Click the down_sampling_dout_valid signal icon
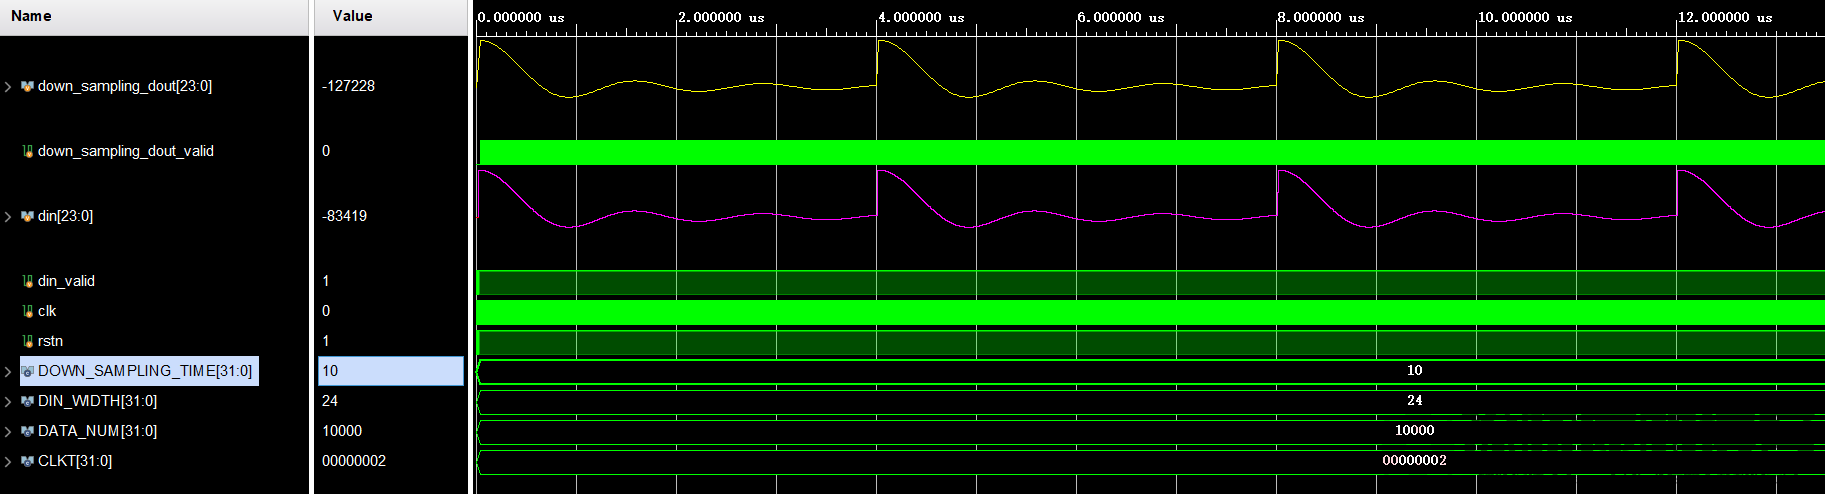1825x494 pixels. [27, 152]
